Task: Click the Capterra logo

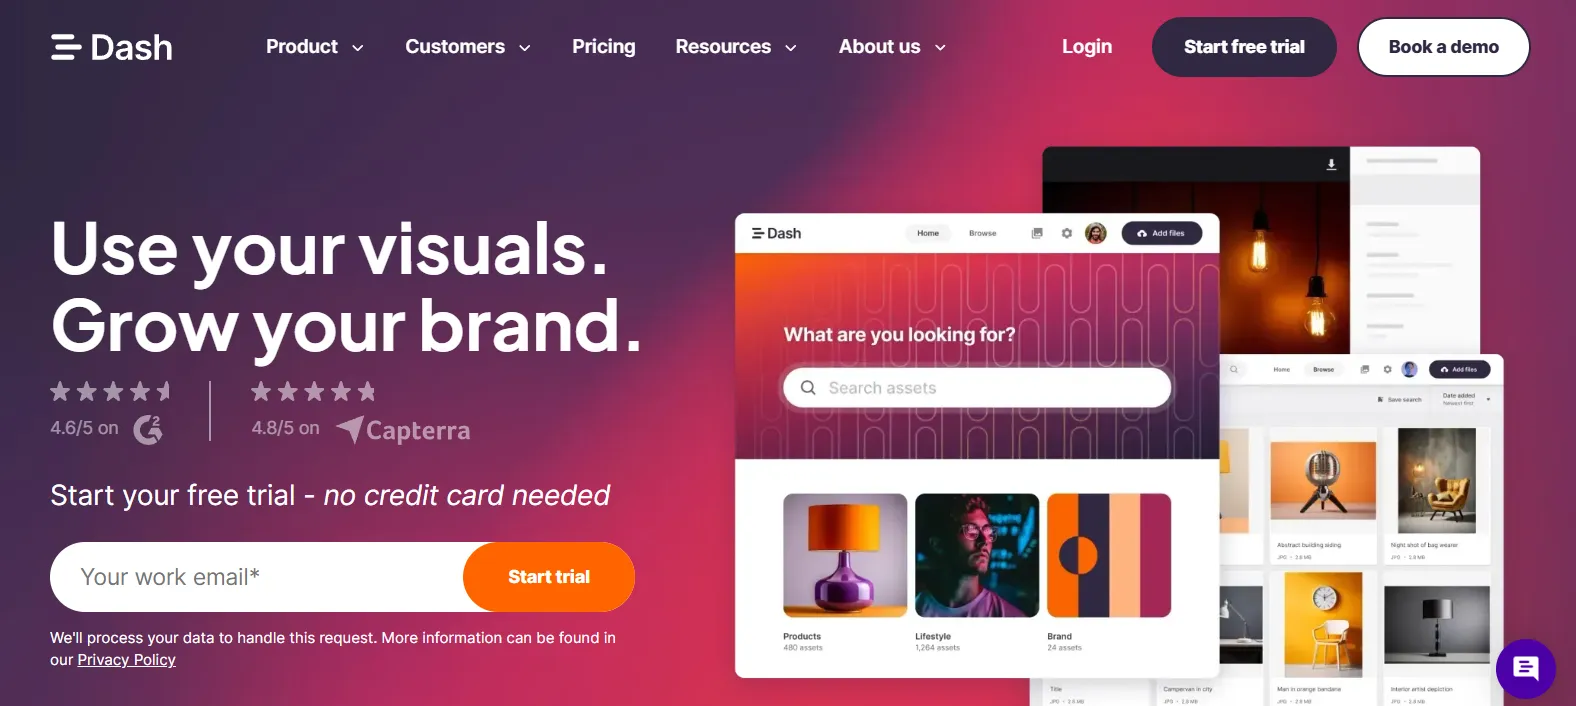Action: coord(403,430)
